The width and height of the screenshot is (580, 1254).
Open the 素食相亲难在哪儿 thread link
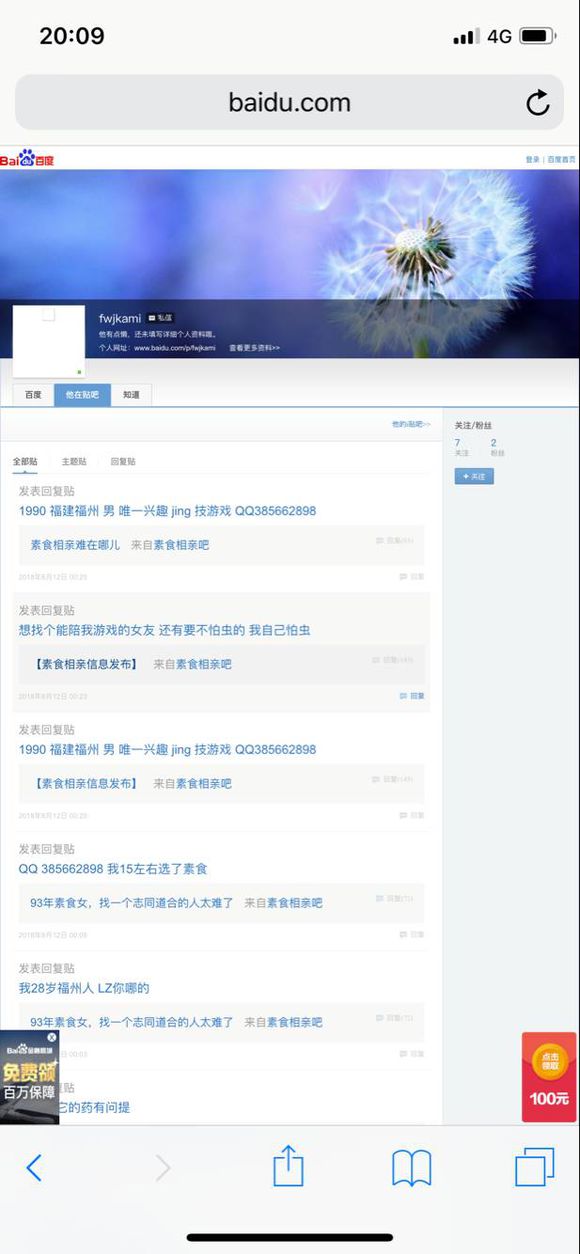tap(75, 545)
